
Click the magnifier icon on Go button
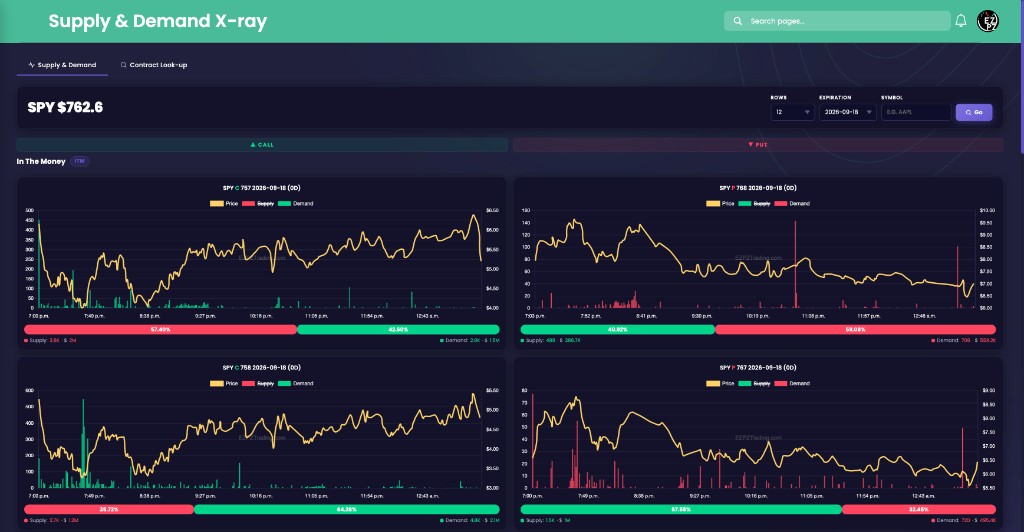click(968, 112)
